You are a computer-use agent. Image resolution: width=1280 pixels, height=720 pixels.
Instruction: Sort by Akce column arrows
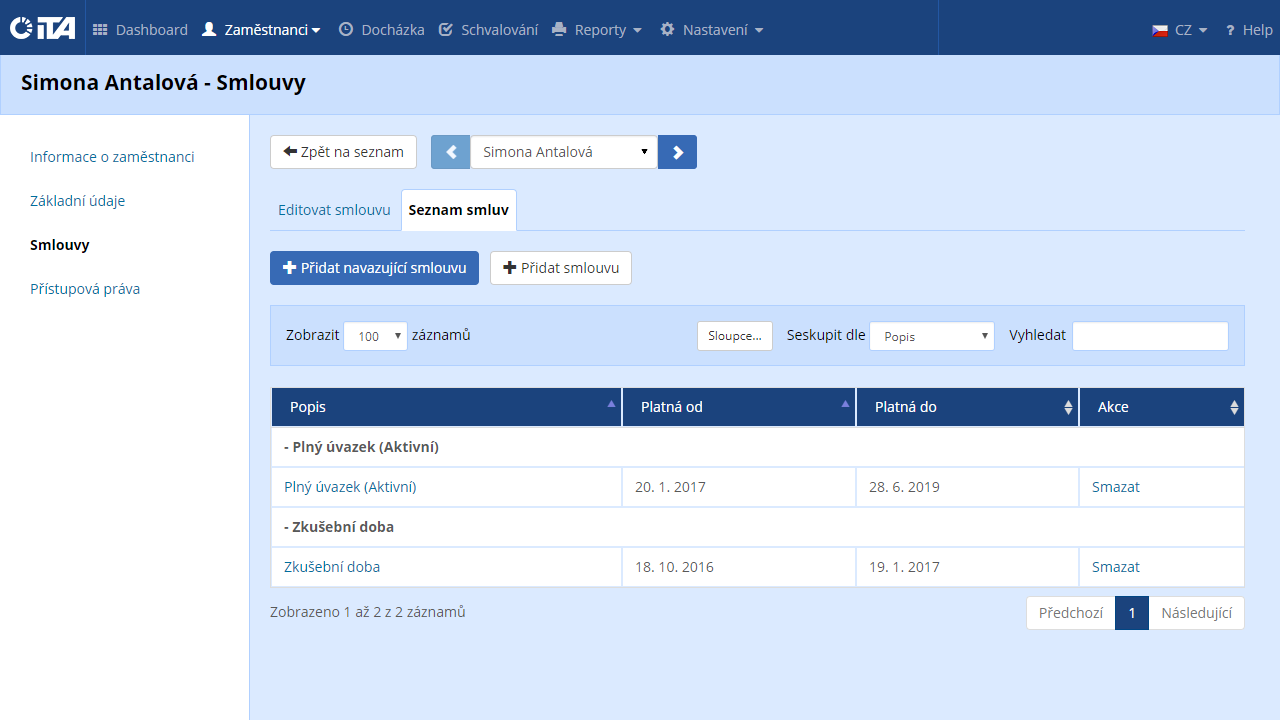pos(1234,408)
